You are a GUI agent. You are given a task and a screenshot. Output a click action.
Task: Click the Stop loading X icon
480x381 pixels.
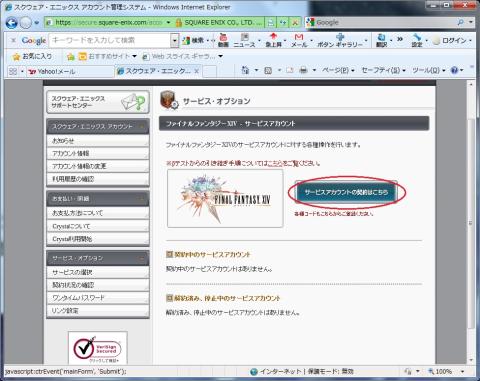(295, 23)
